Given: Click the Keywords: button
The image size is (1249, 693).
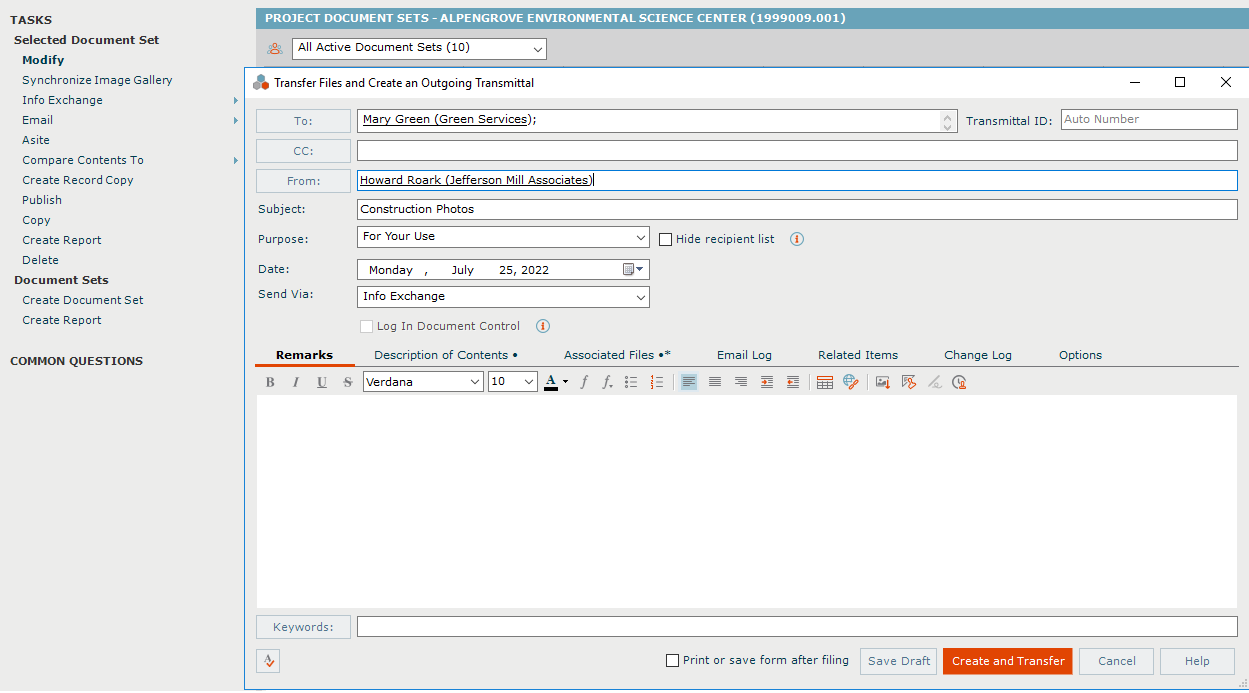Looking at the screenshot, I should tap(303, 627).
